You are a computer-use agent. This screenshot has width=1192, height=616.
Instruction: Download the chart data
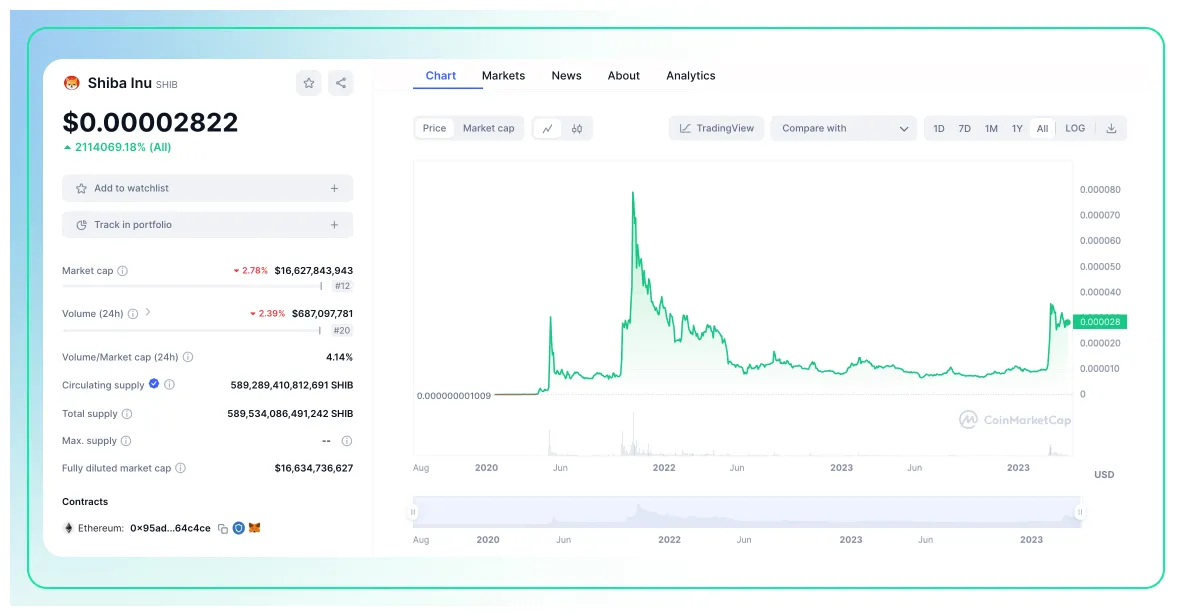click(x=1111, y=128)
